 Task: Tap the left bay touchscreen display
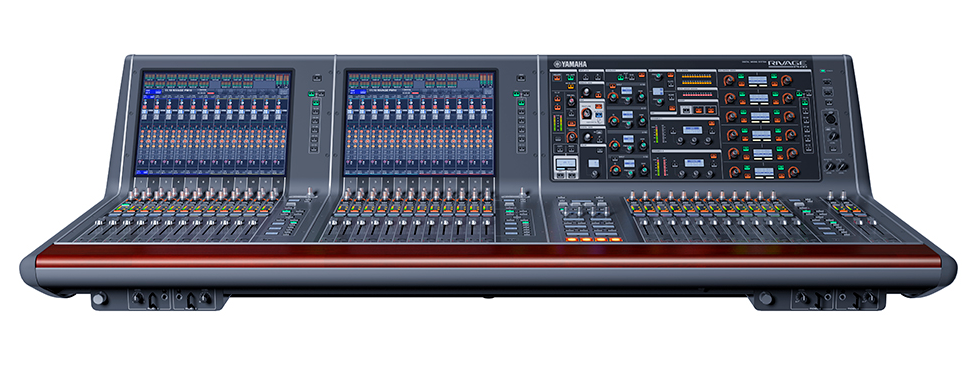coord(213,123)
